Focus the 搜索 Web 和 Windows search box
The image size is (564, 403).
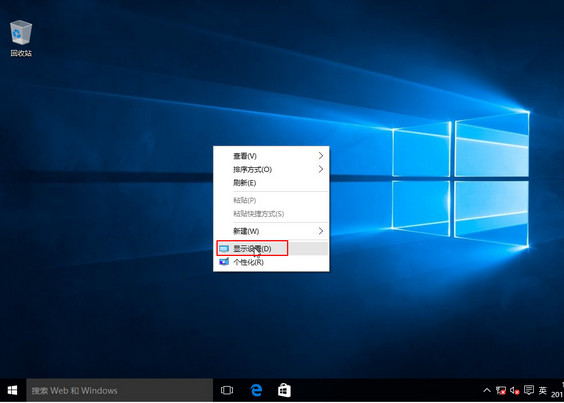point(119,390)
